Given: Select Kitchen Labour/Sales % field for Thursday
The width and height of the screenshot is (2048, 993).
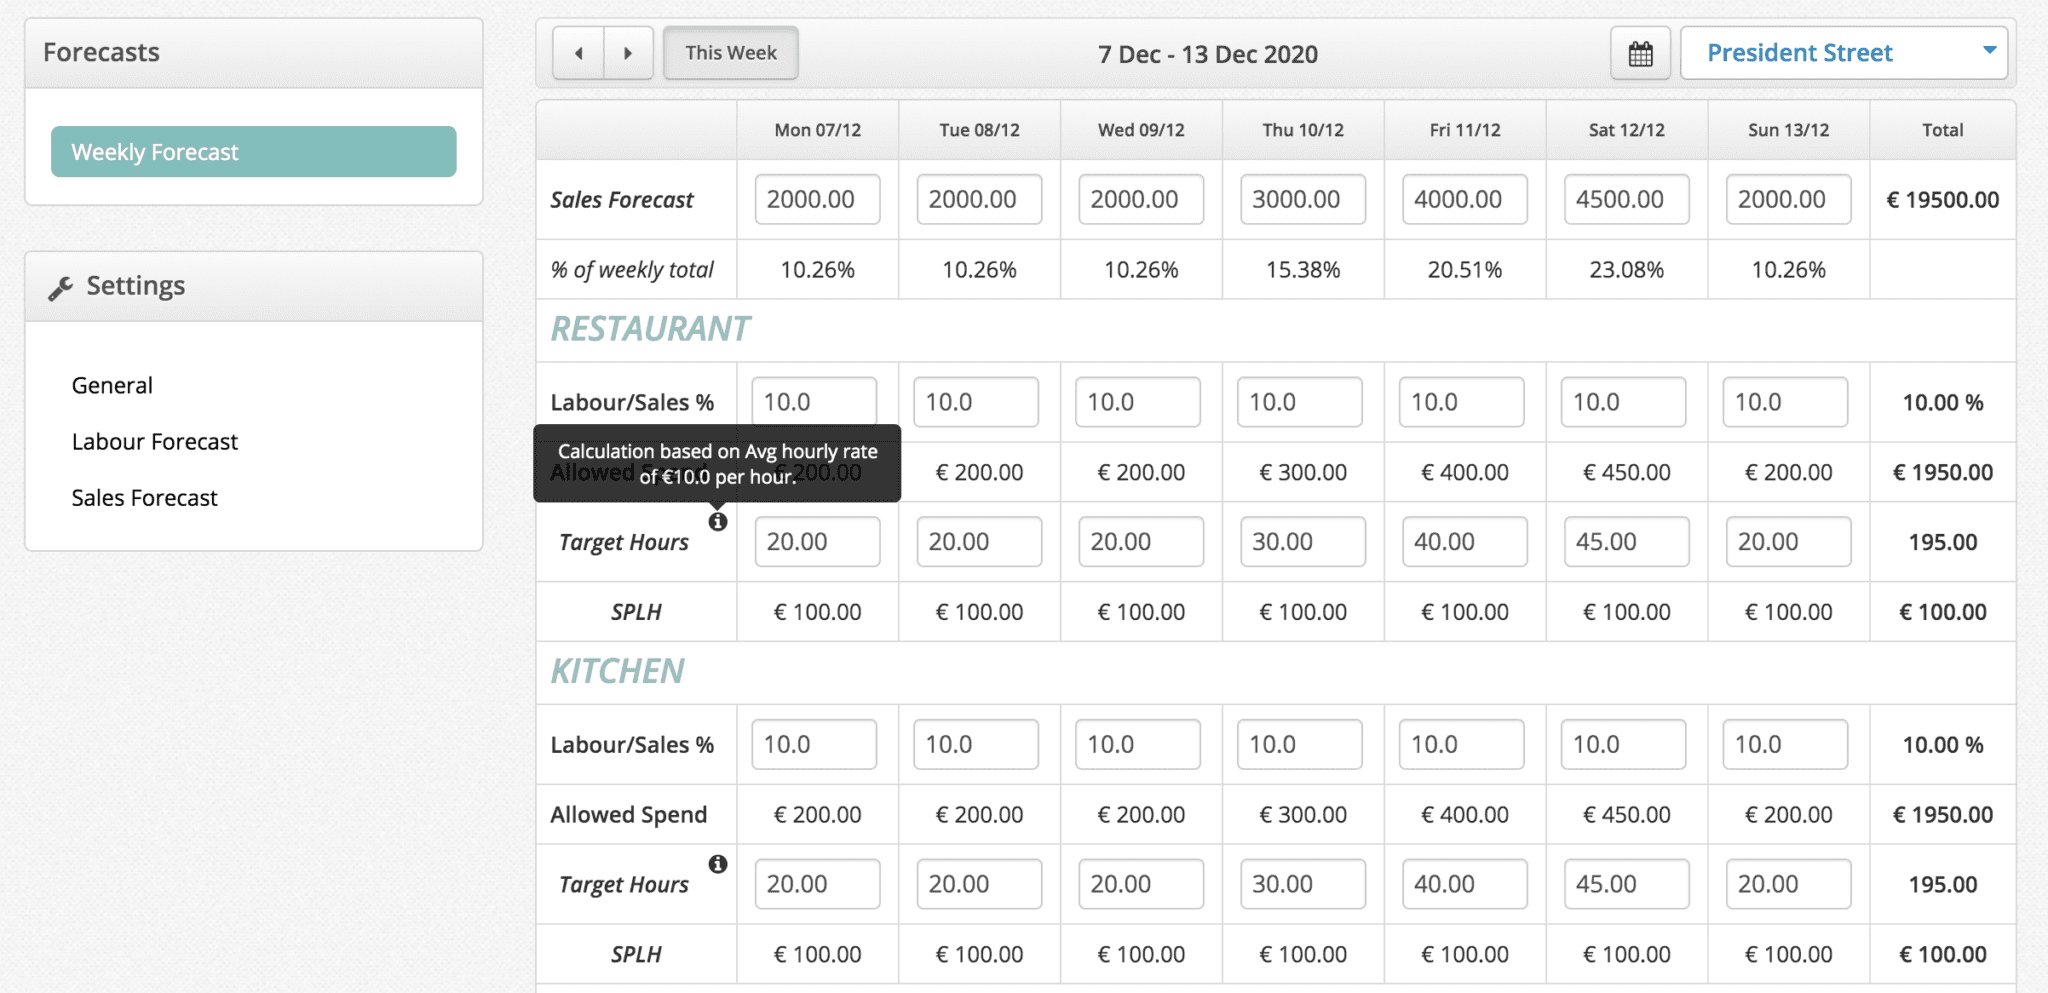Looking at the screenshot, I should 1299,745.
